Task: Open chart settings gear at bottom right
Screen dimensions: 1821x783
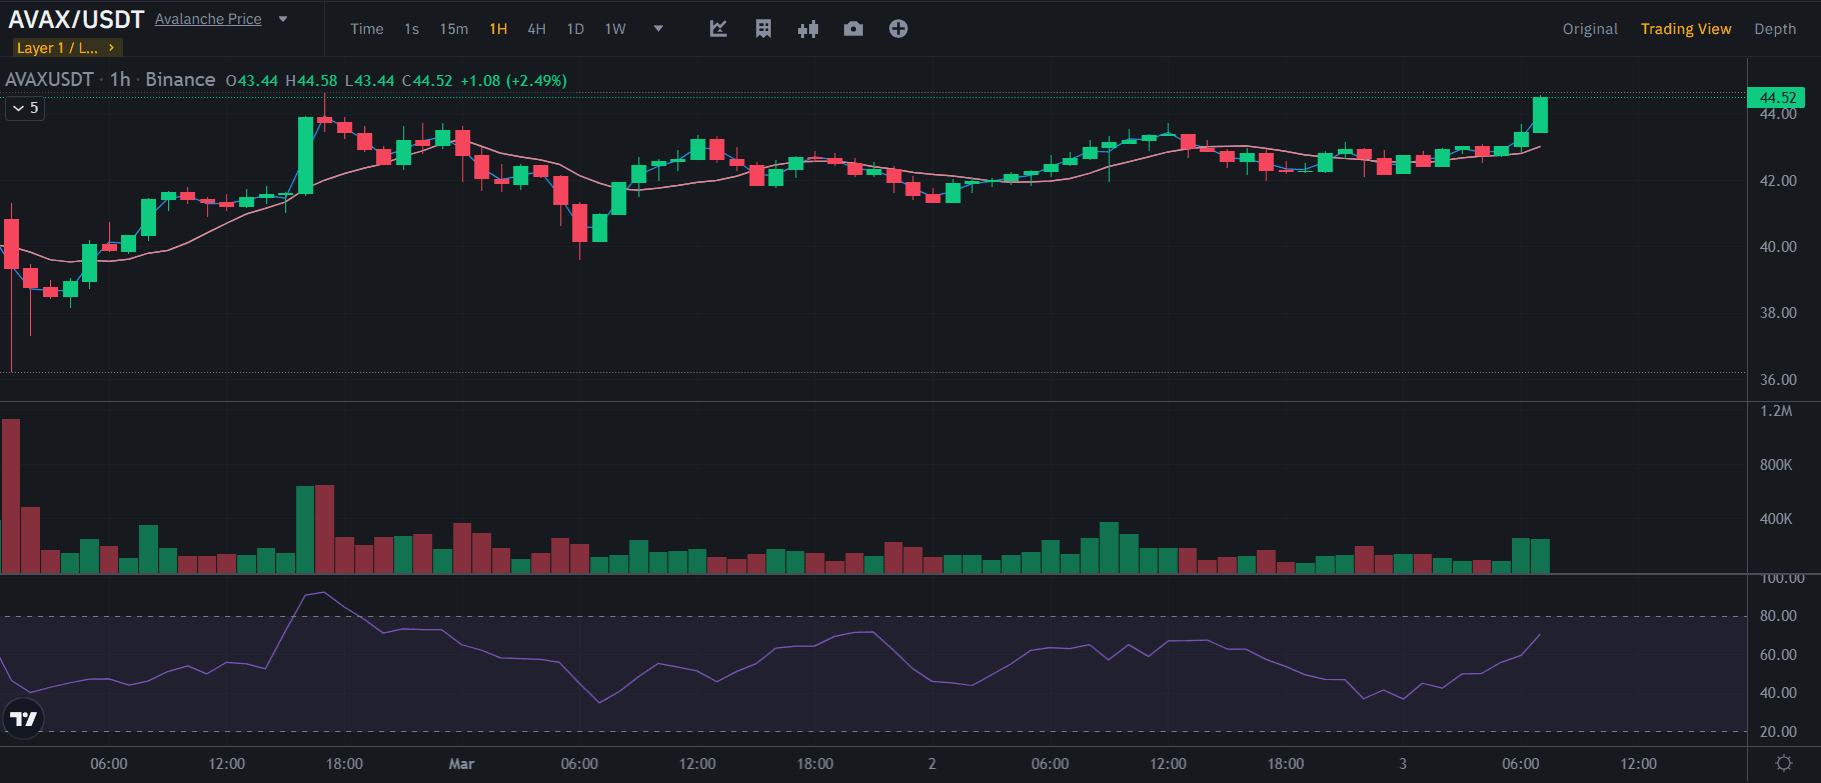Action: [x=1784, y=764]
